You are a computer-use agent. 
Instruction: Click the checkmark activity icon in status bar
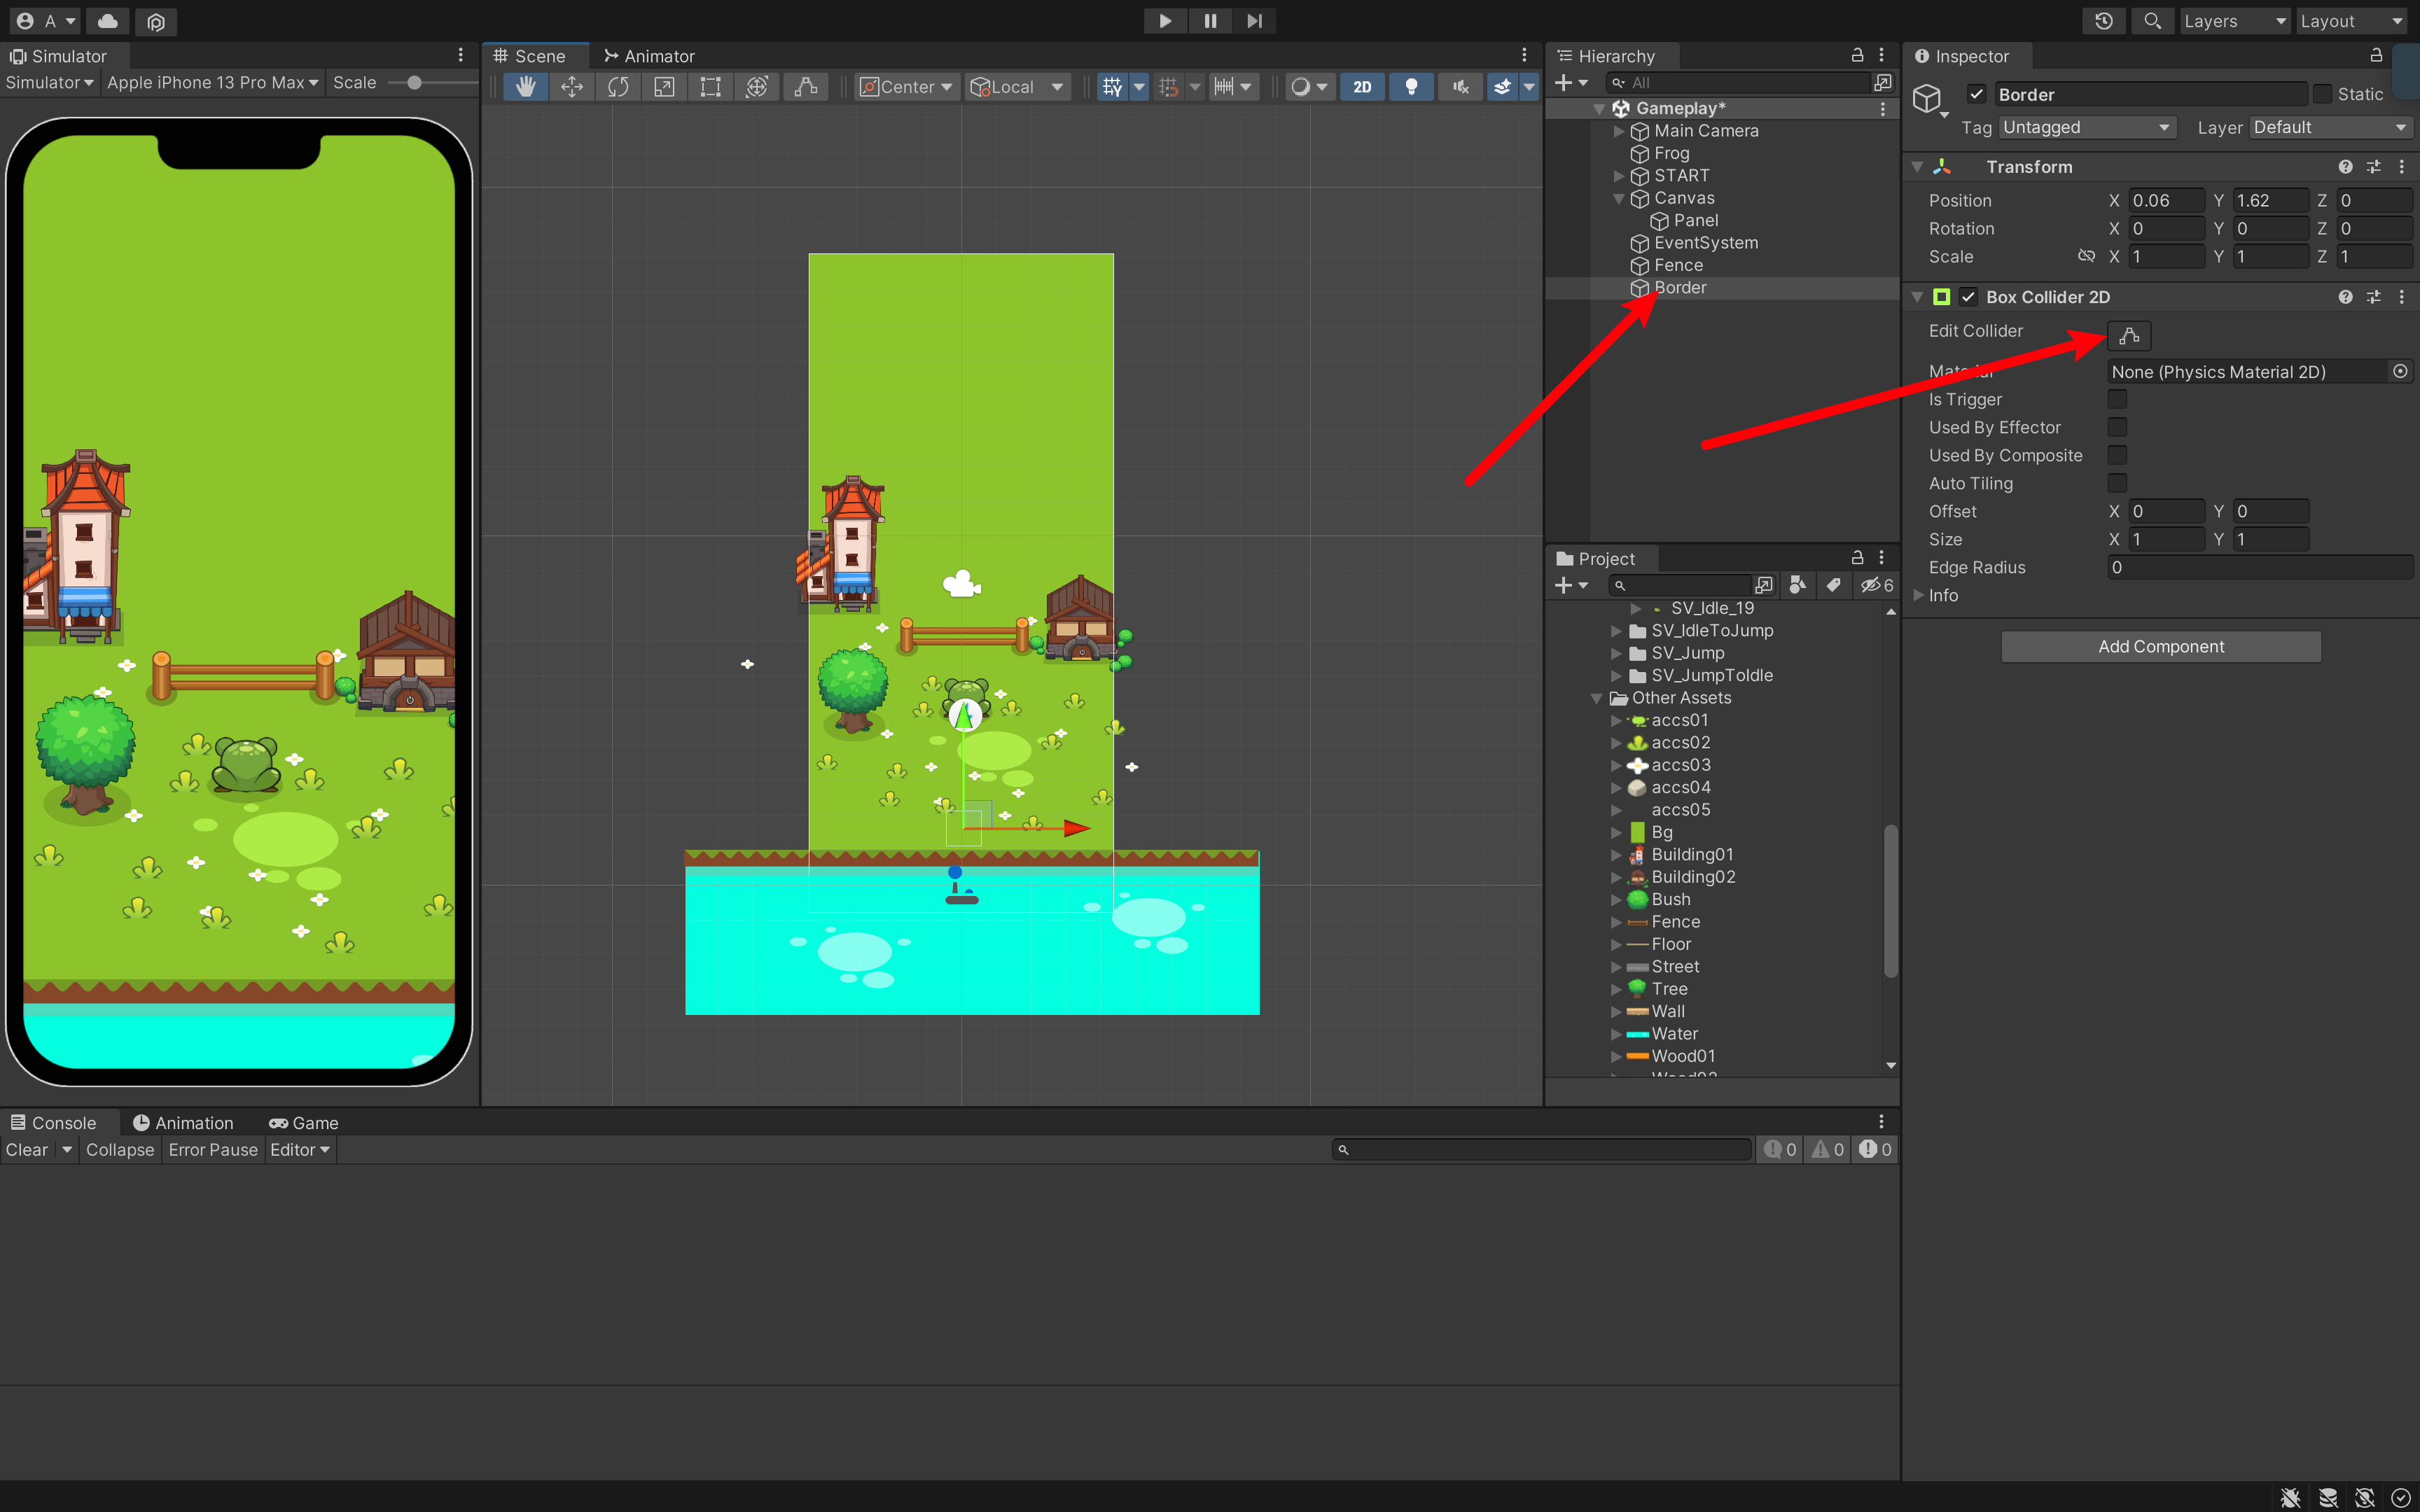click(2400, 1497)
